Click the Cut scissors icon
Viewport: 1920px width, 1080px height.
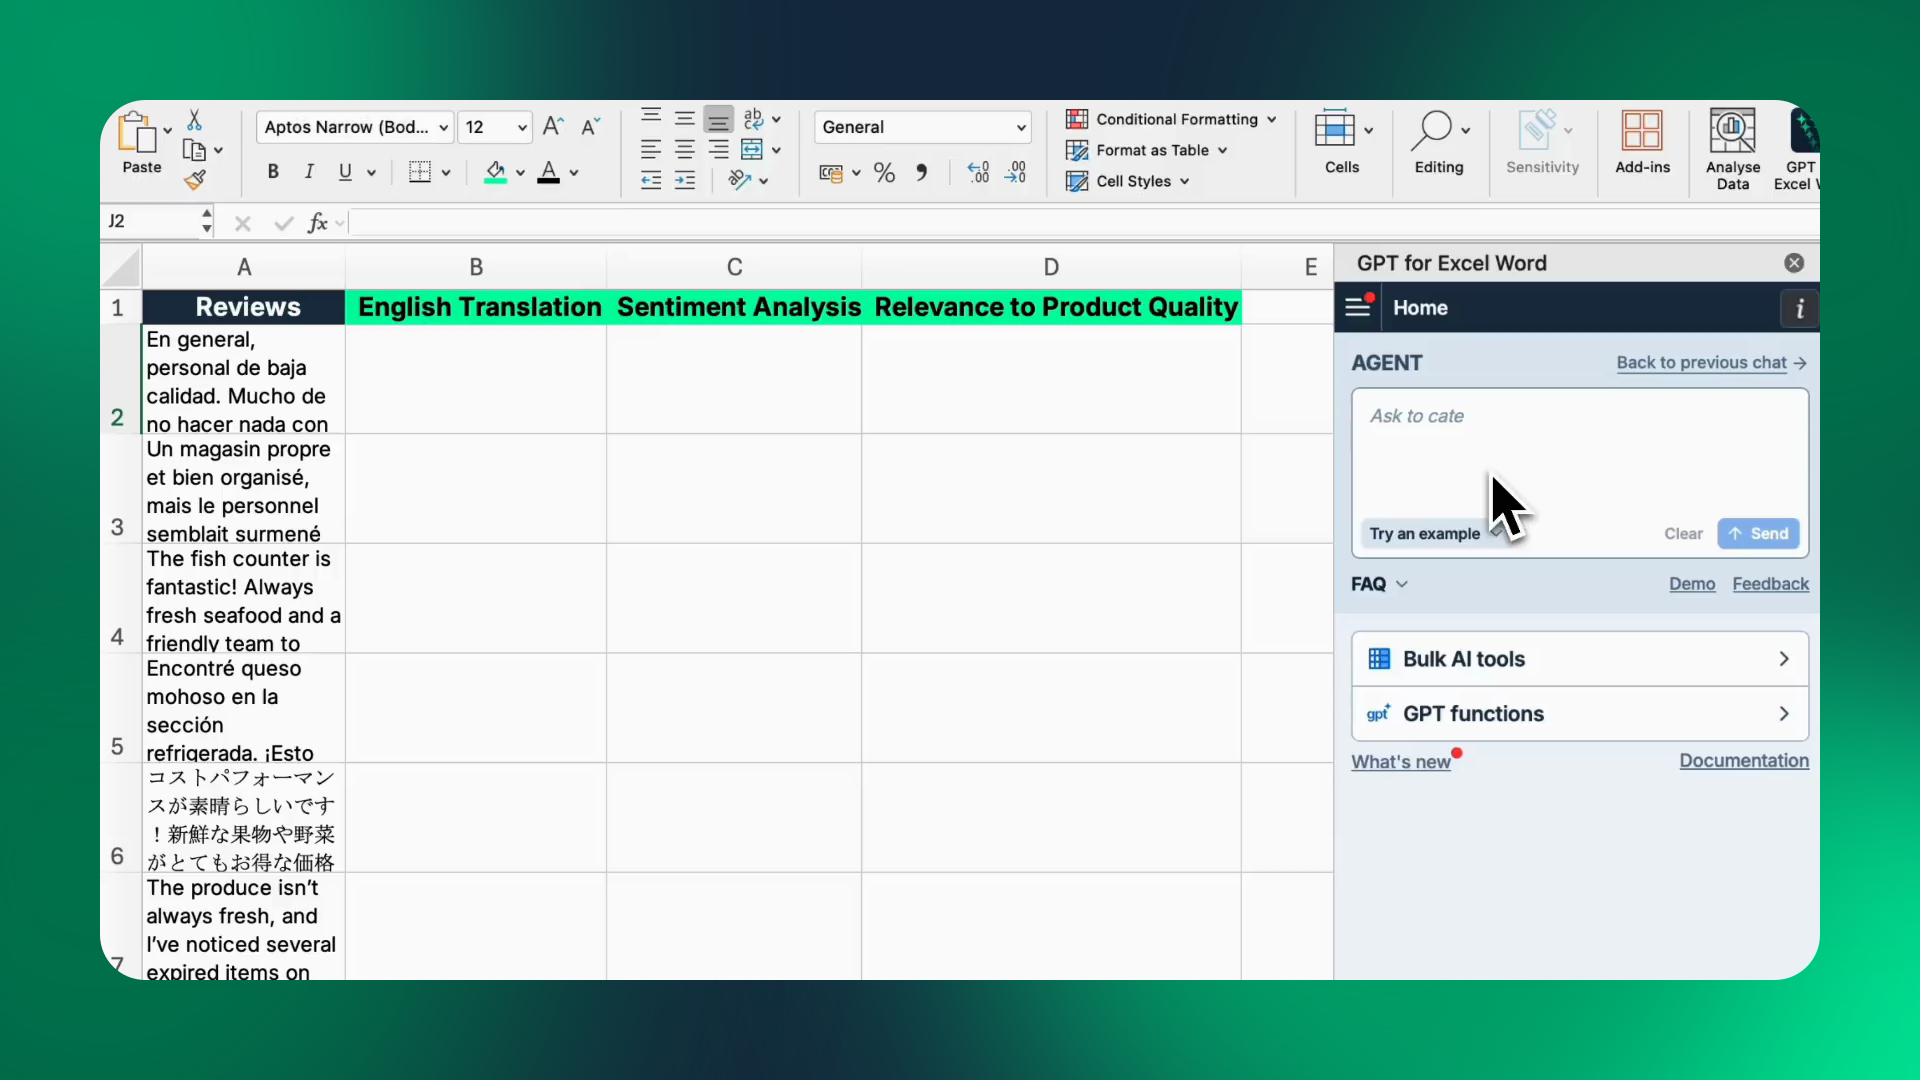click(x=195, y=120)
